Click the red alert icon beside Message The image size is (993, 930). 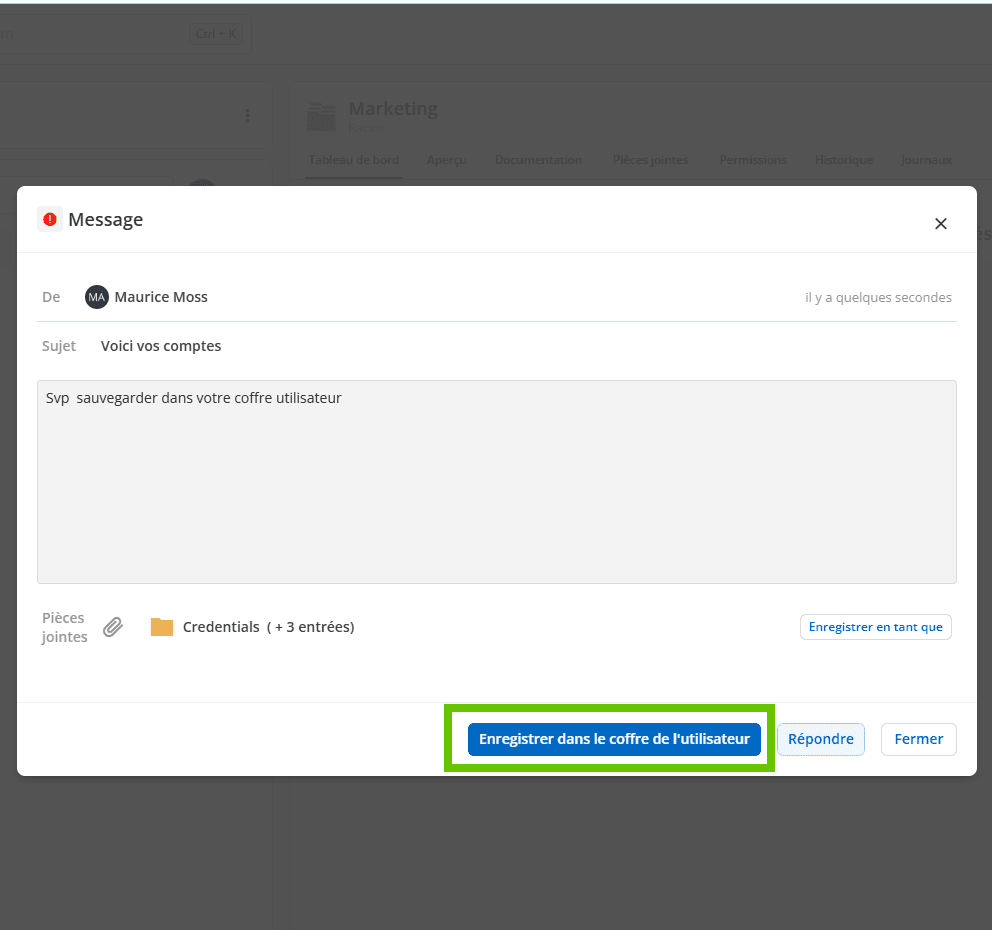(50, 219)
